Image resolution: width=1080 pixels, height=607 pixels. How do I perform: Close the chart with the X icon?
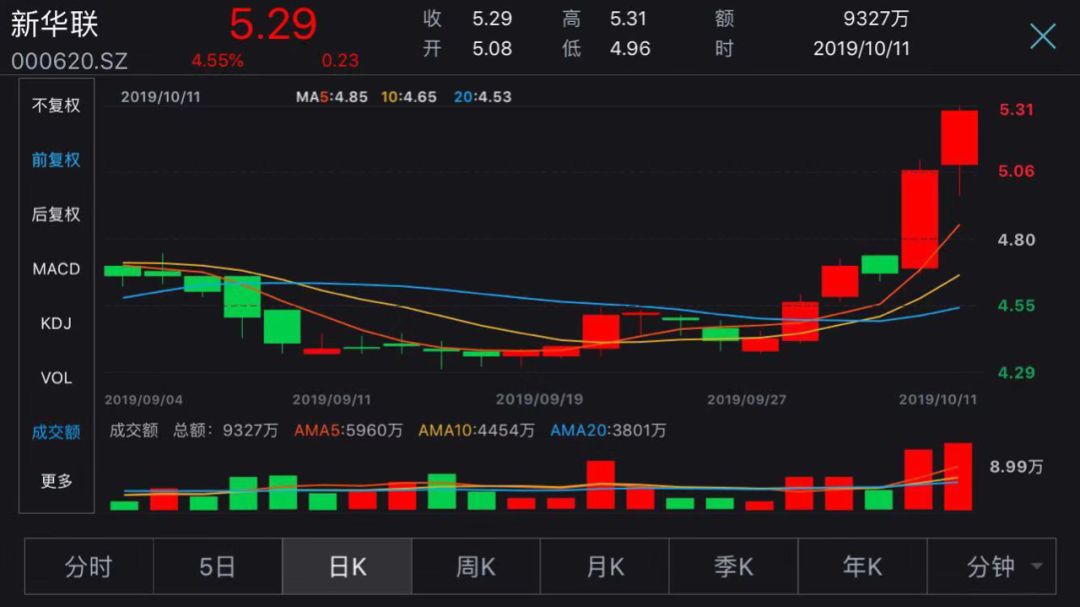click(x=1042, y=36)
